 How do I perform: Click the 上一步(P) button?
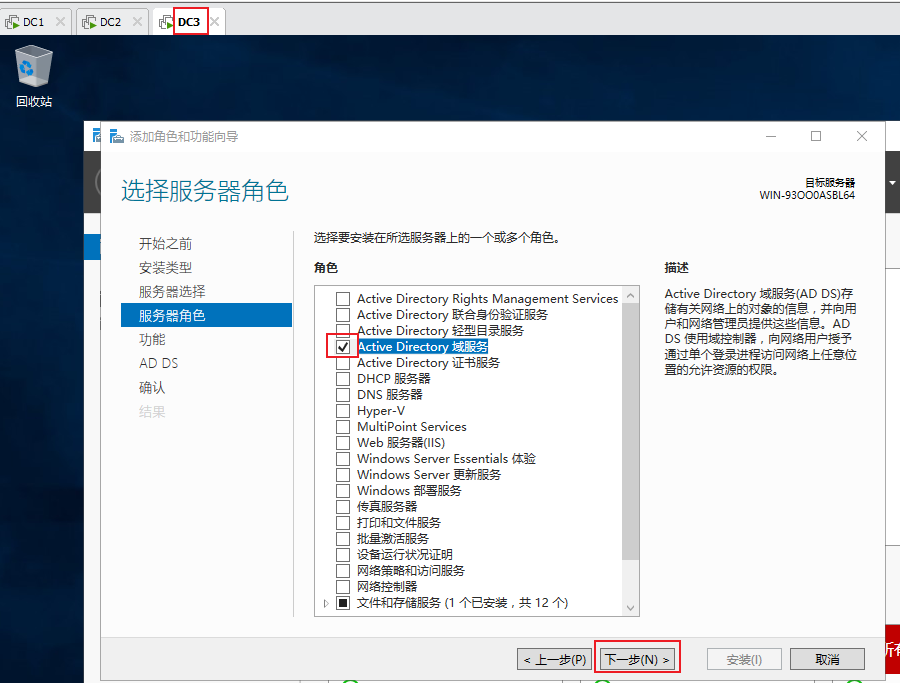(554, 659)
